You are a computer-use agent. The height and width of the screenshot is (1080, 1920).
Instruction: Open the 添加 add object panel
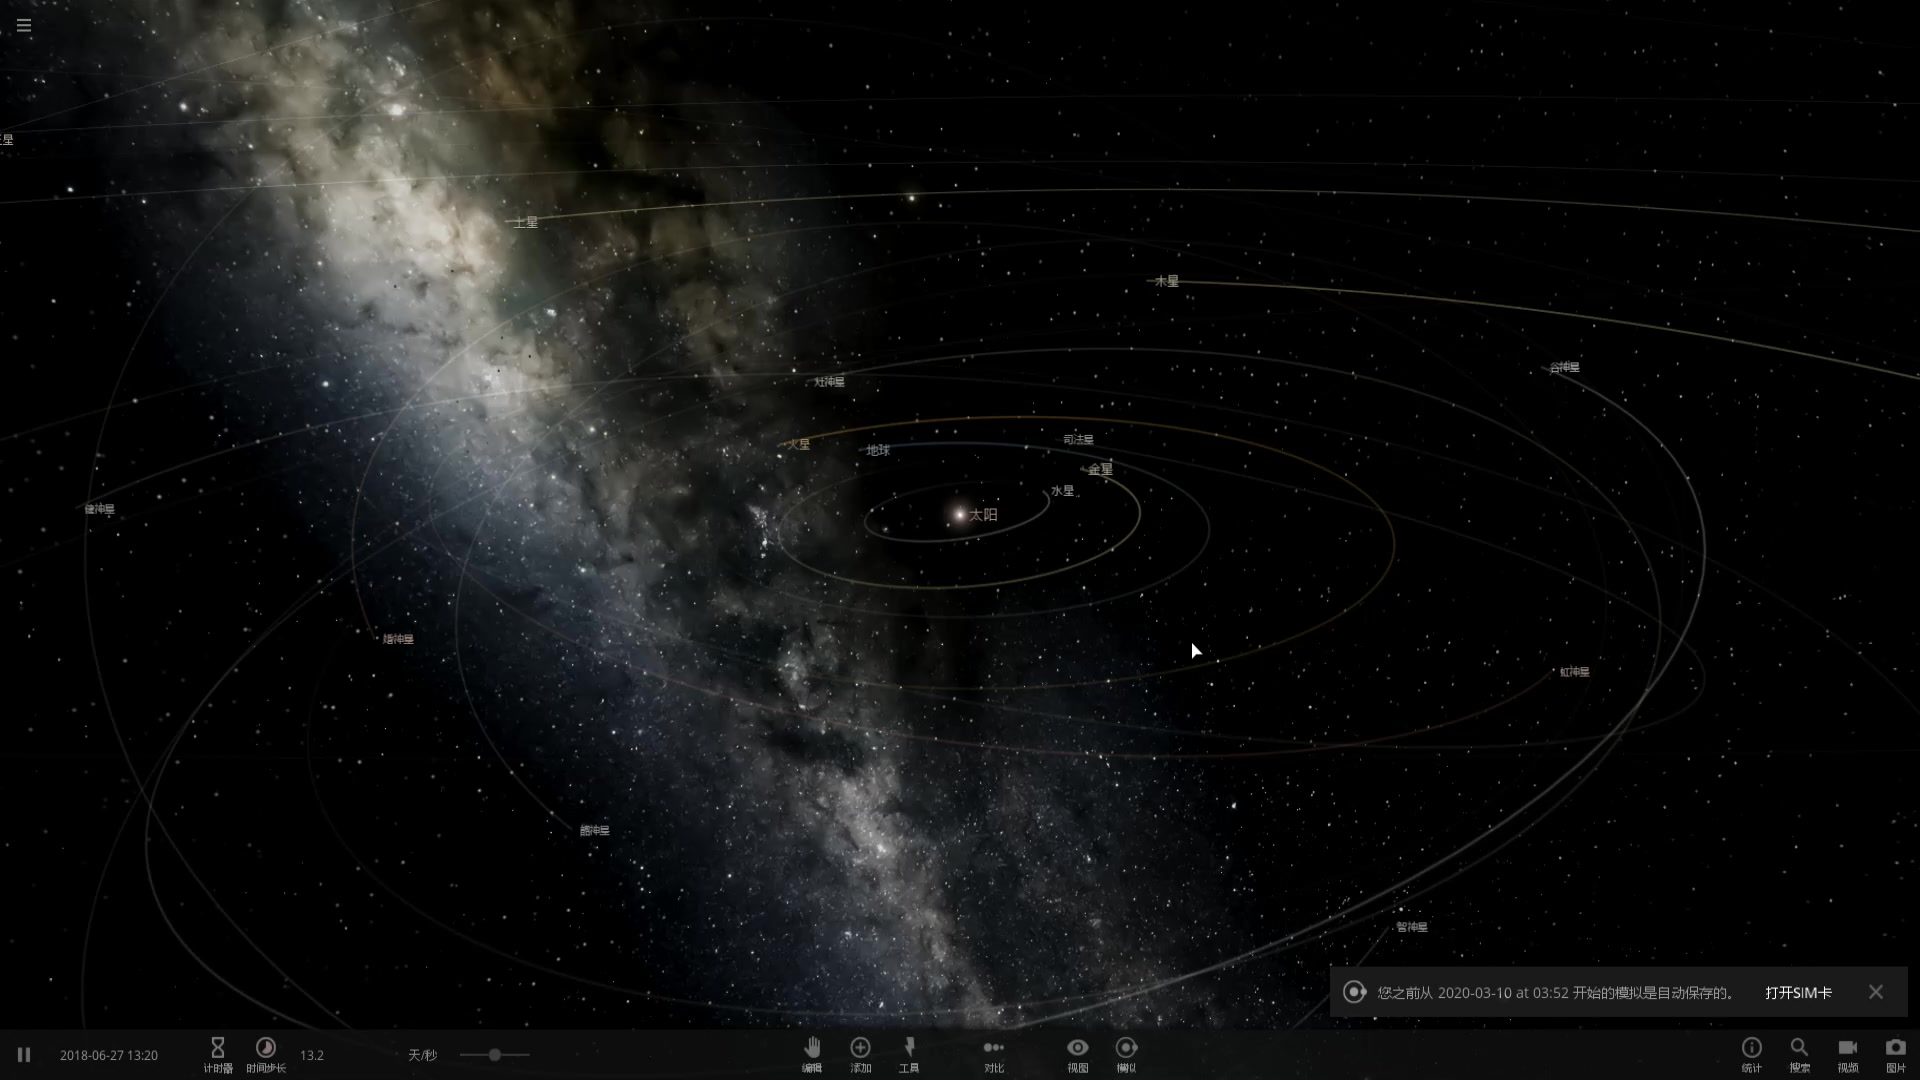[860, 1055]
